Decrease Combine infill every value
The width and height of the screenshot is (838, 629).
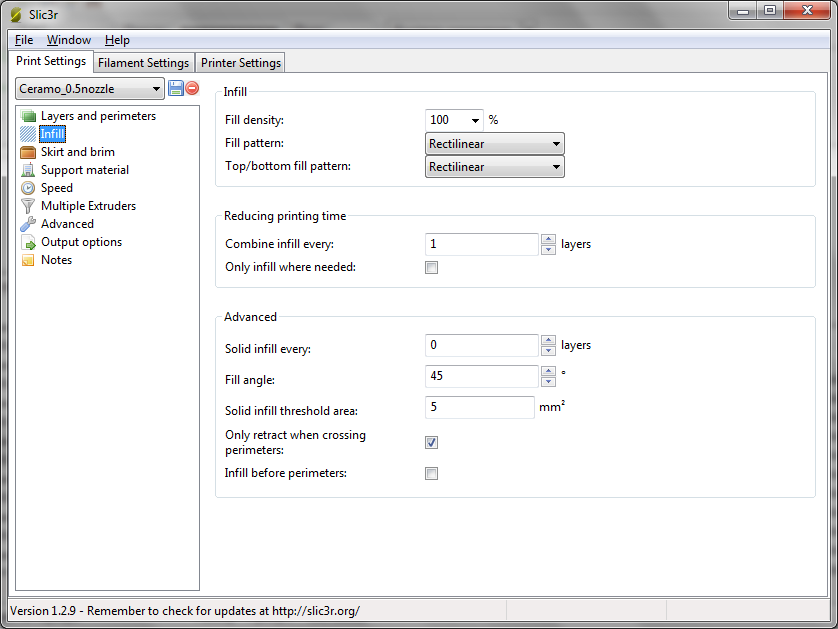pos(548,250)
